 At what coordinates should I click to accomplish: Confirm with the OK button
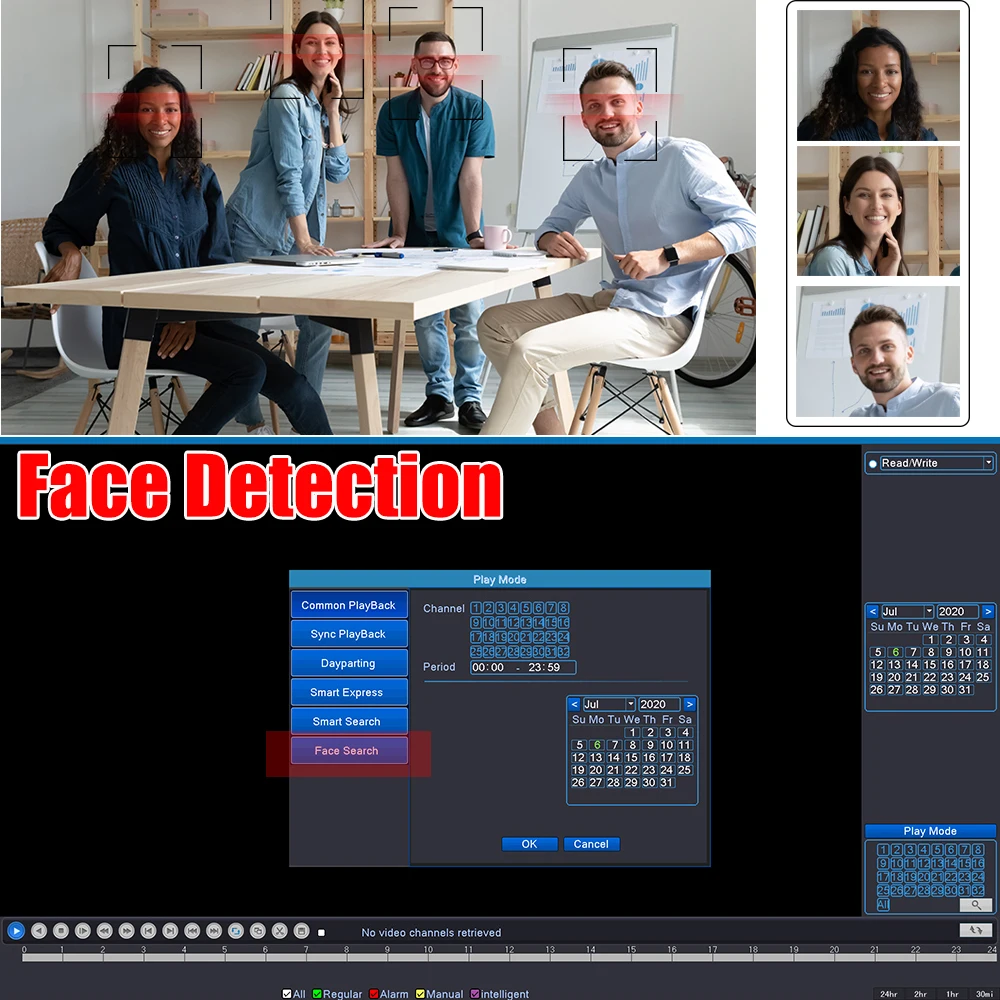click(x=529, y=844)
